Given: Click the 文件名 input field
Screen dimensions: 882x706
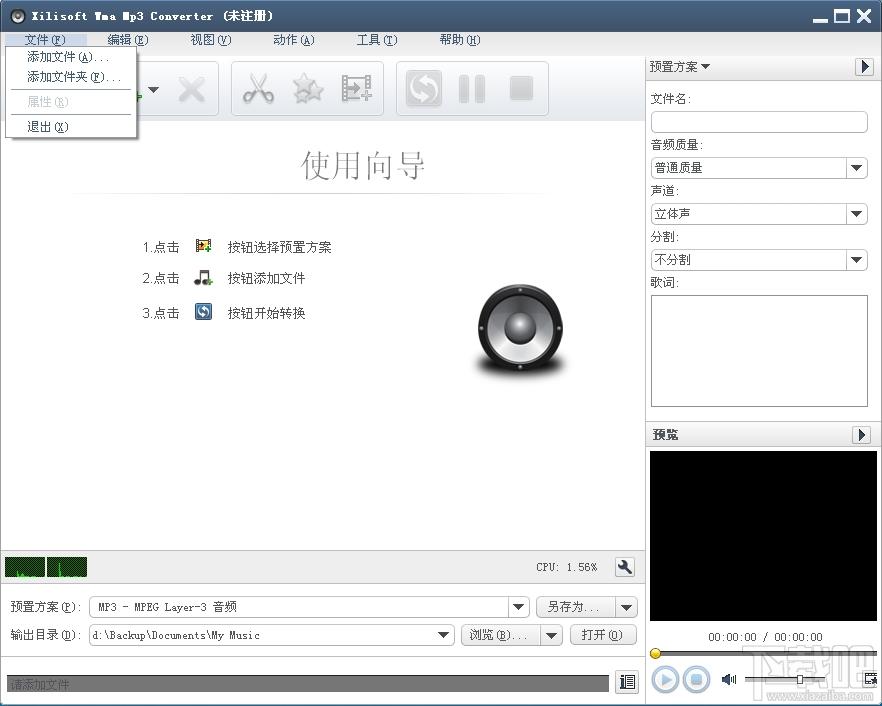Looking at the screenshot, I should coord(759,122).
